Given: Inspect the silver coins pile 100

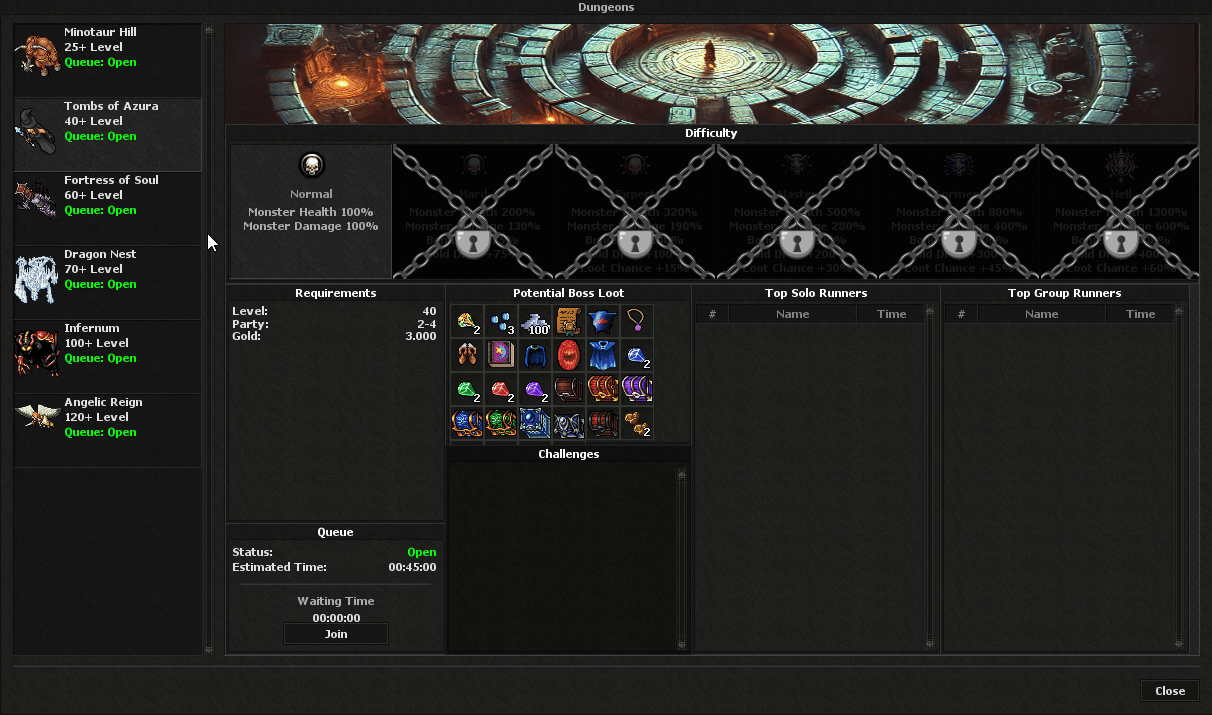Looking at the screenshot, I should (x=535, y=322).
